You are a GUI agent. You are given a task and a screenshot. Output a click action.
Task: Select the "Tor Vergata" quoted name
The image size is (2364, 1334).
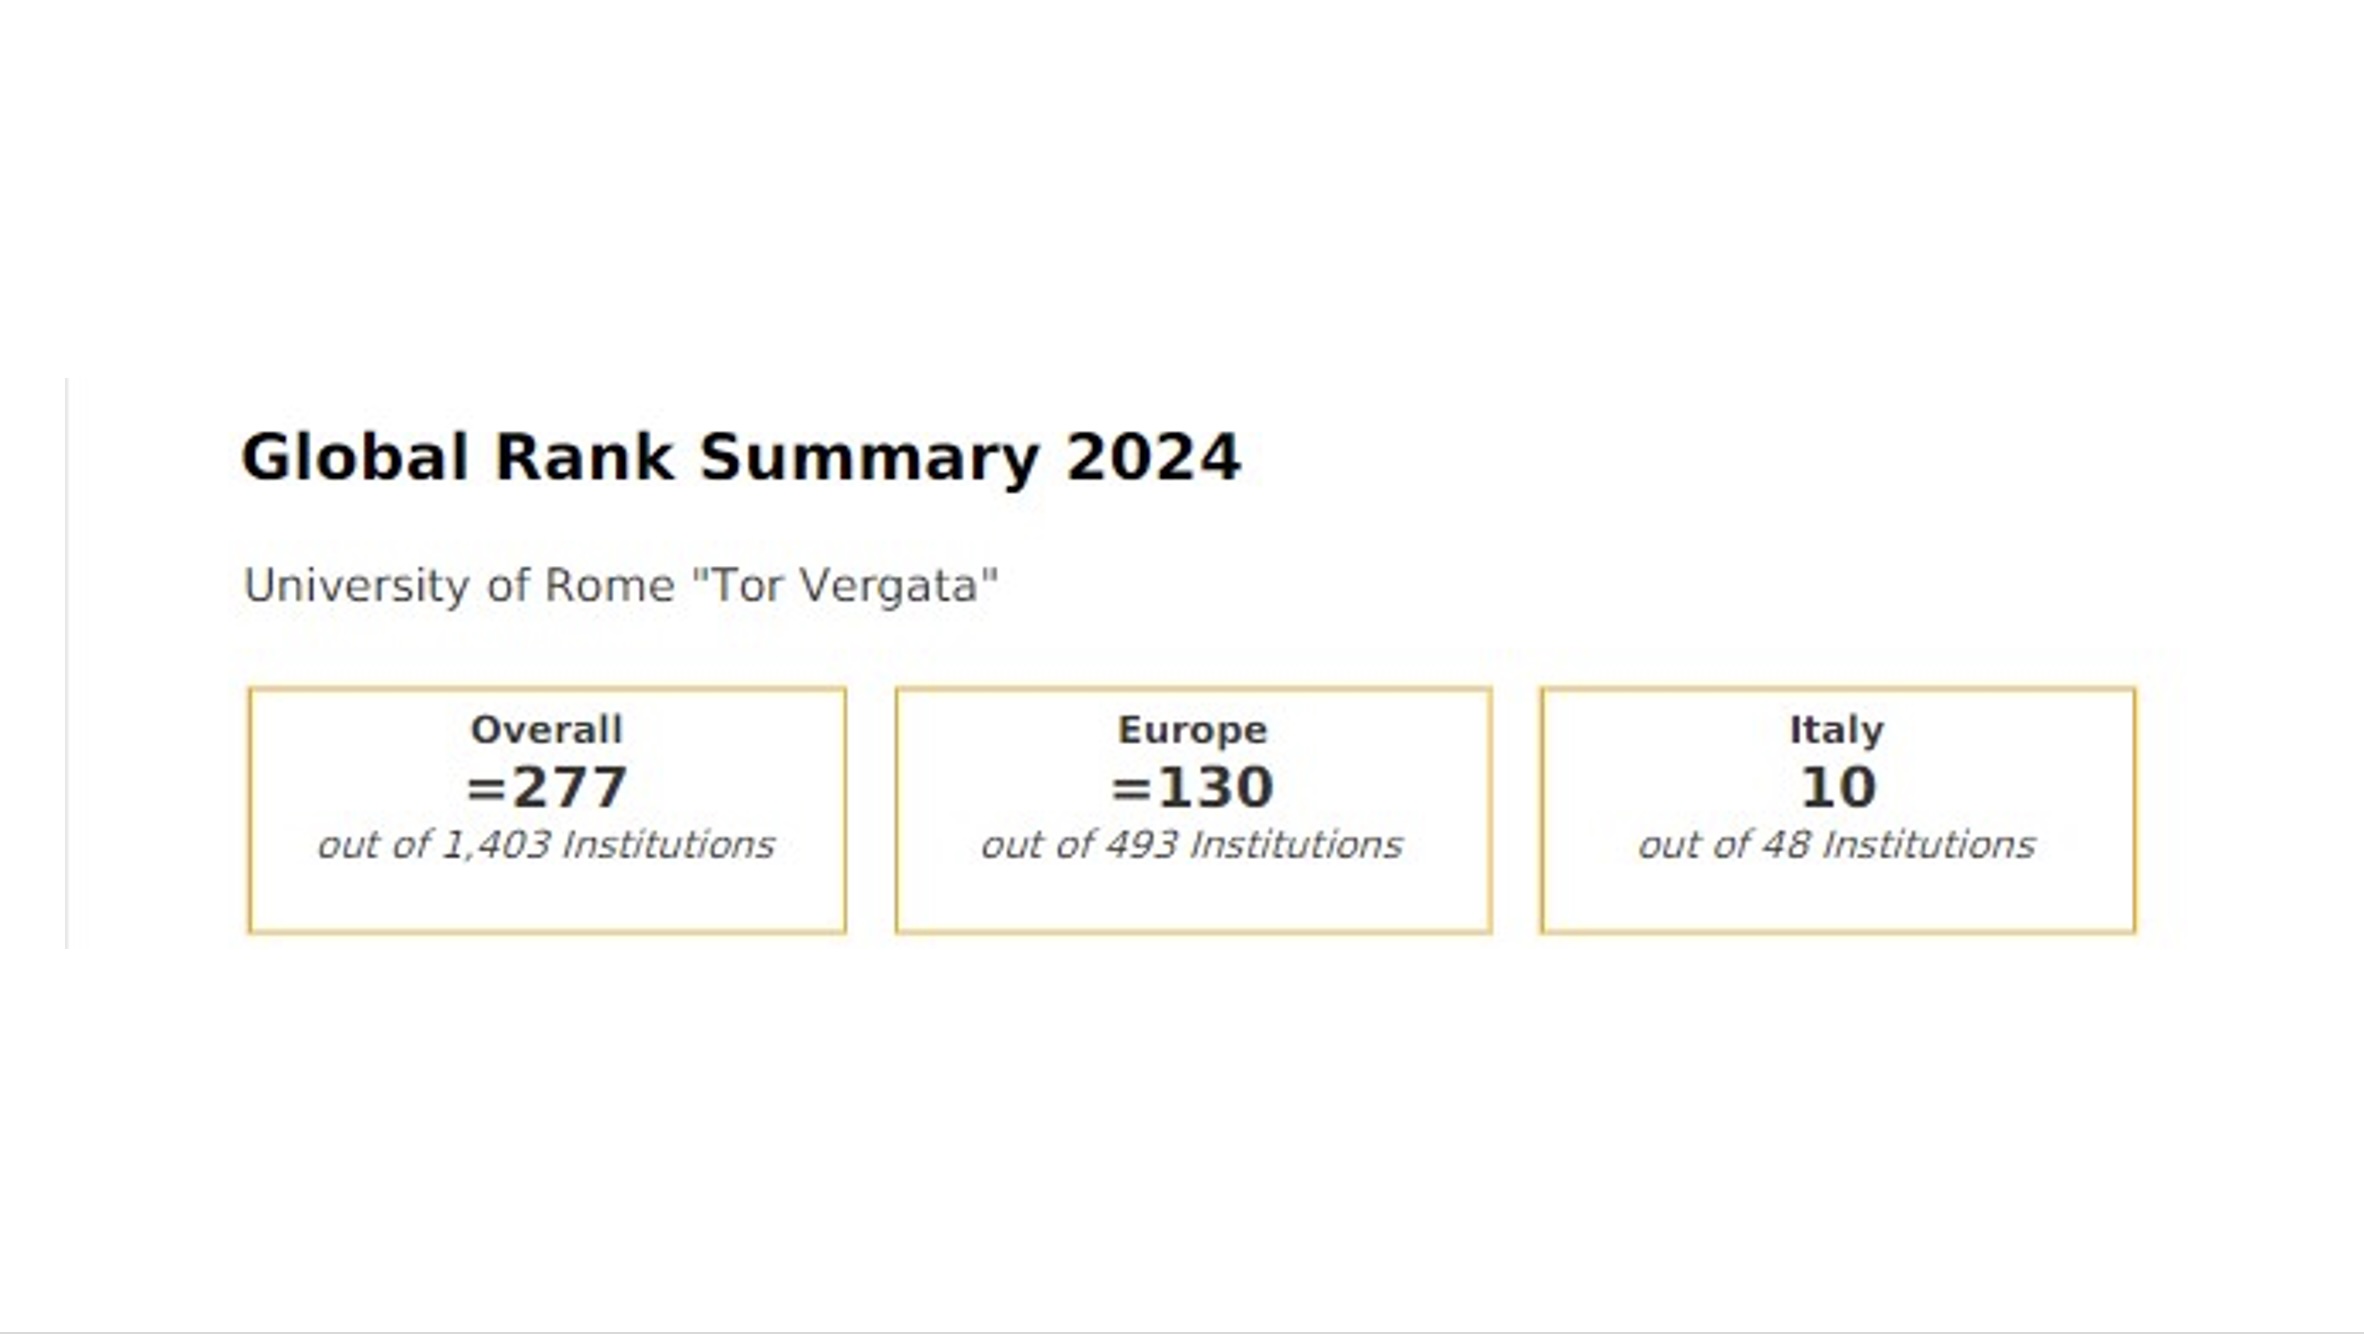(845, 585)
